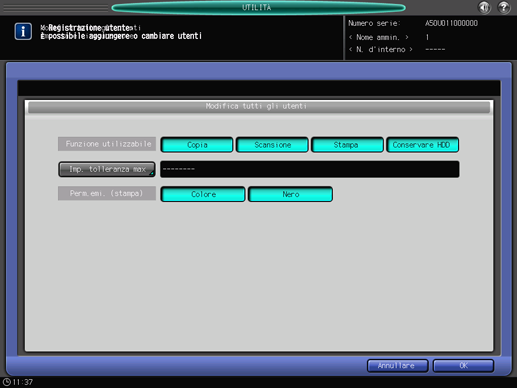Viewport: 517px width, 388px height.
Task: Click the Perm.emi. (stampa) label
Action: [x=107, y=193]
